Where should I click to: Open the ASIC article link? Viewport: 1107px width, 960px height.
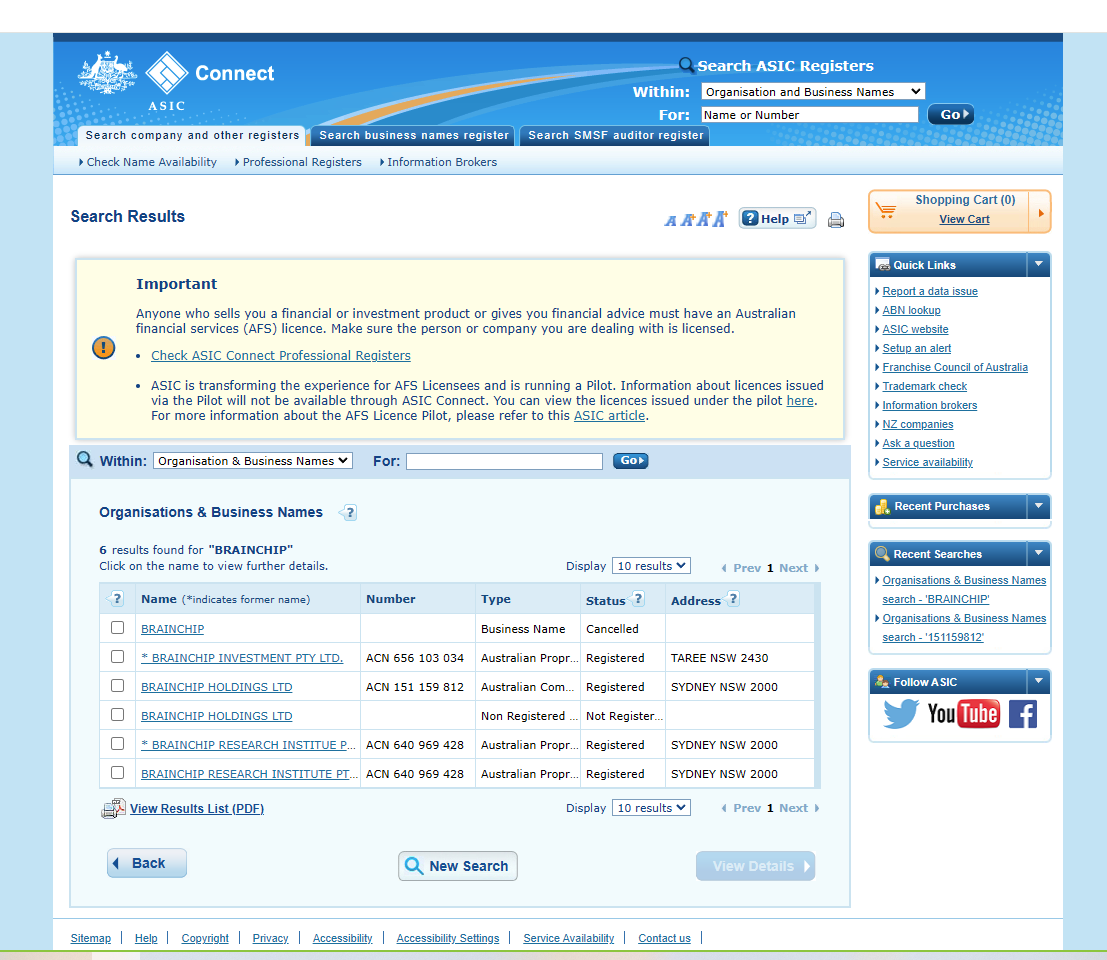pos(609,416)
